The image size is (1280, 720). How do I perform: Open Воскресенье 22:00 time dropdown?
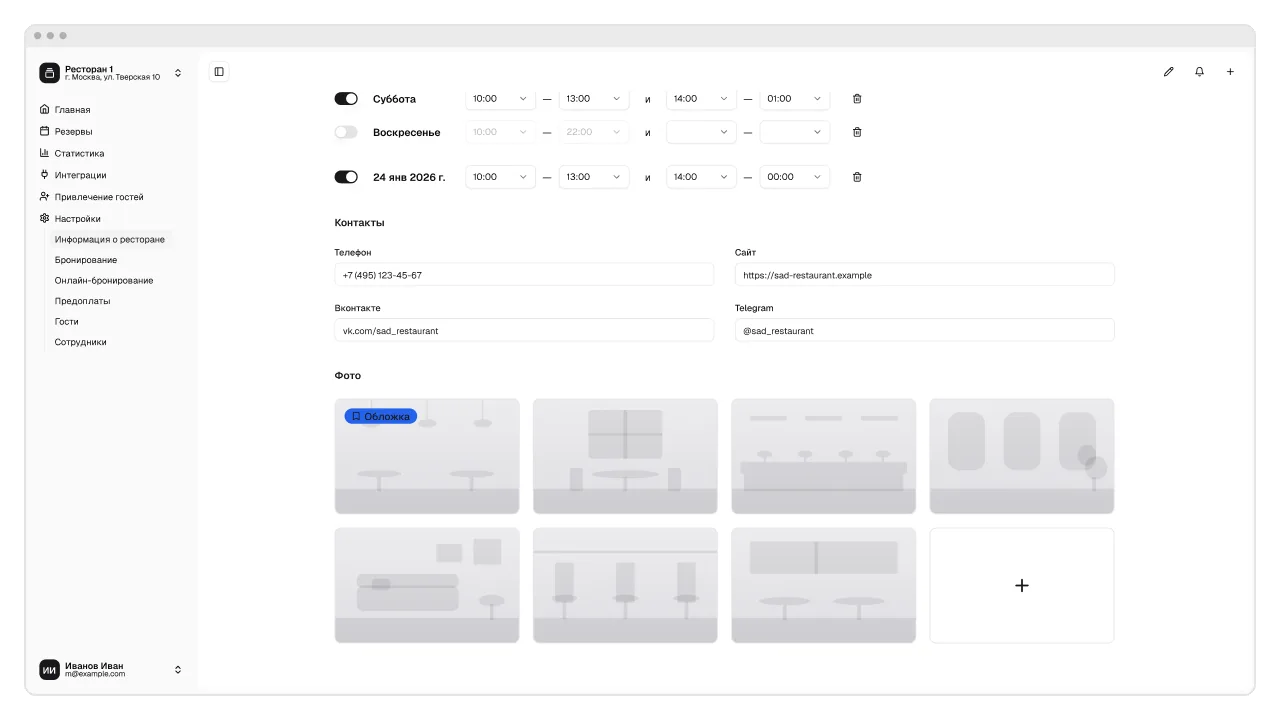(x=594, y=132)
